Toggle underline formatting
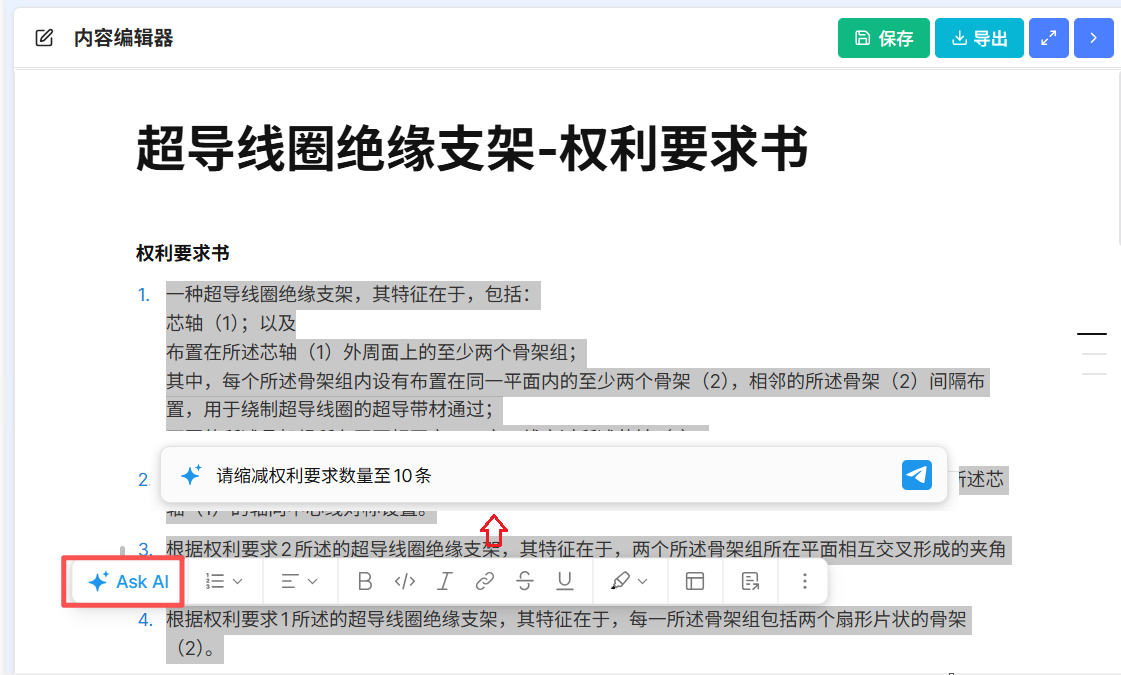This screenshot has width=1121, height=675. [565, 581]
